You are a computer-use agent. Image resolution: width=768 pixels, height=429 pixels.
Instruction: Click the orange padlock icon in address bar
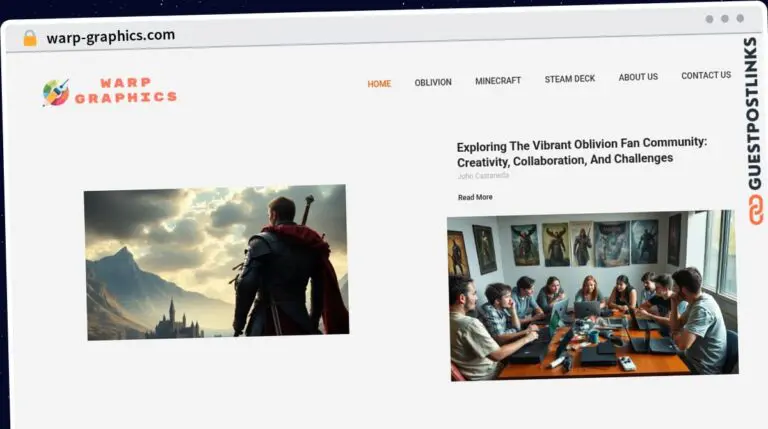pyautogui.click(x=30, y=37)
